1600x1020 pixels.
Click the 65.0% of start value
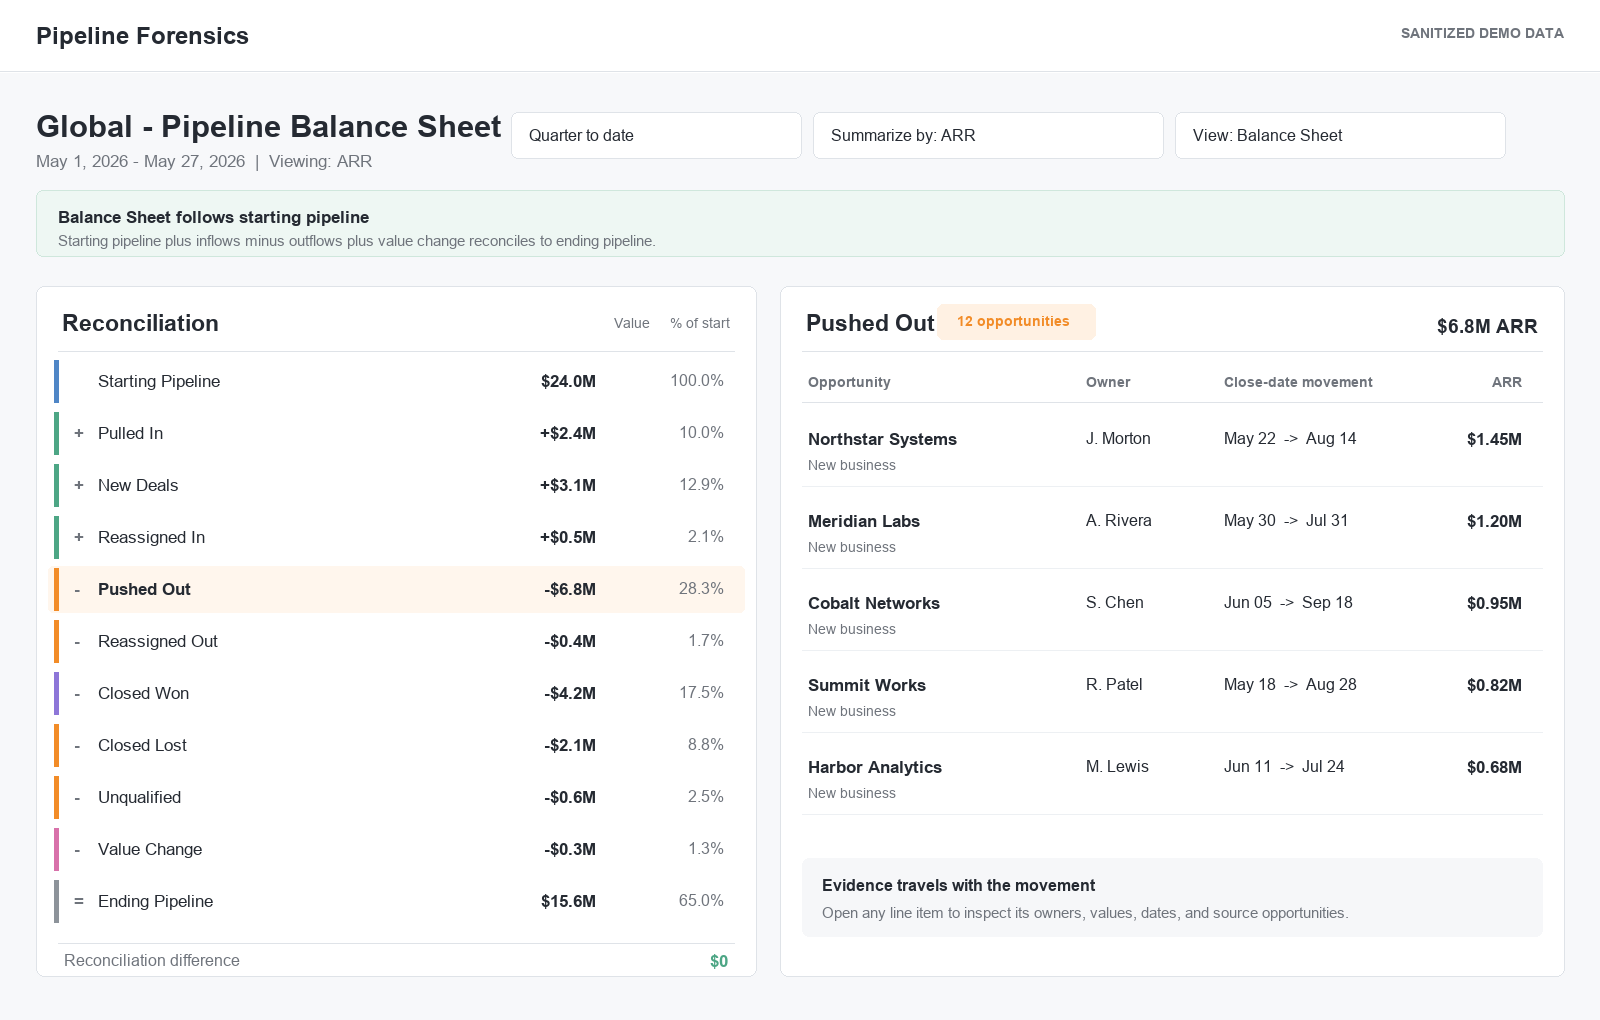[701, 900]
